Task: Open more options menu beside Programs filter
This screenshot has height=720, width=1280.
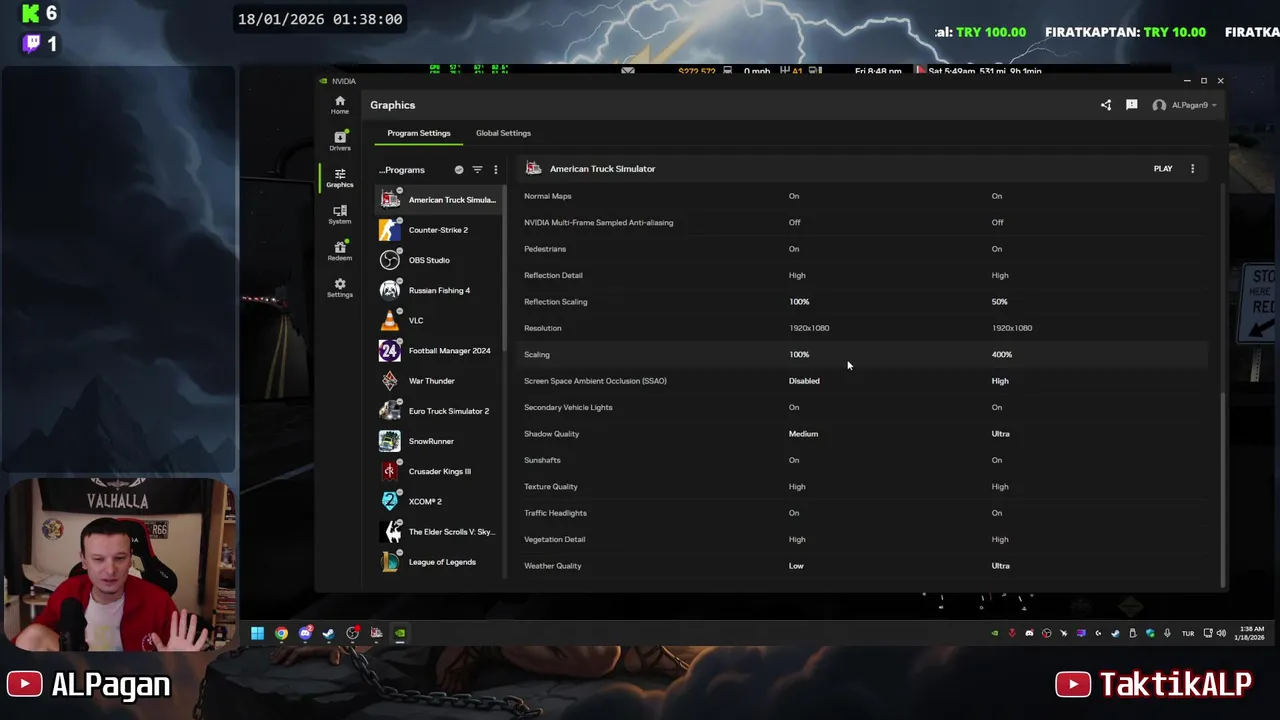Action: coord(495,170)
